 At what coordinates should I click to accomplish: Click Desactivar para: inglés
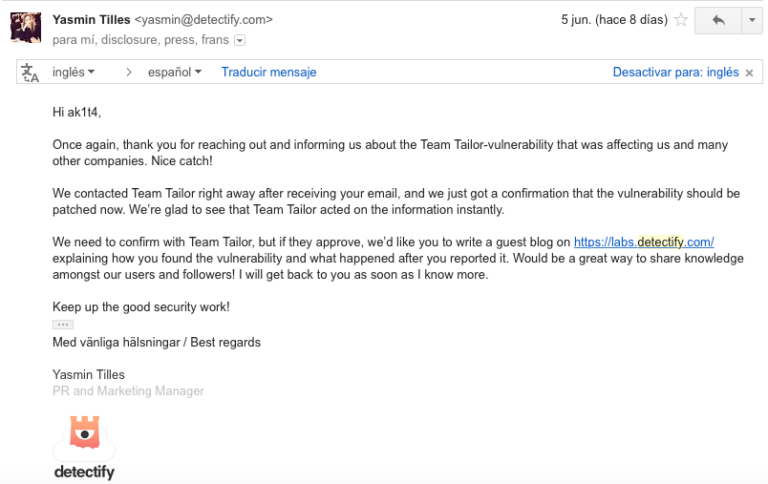click(675, 72)
